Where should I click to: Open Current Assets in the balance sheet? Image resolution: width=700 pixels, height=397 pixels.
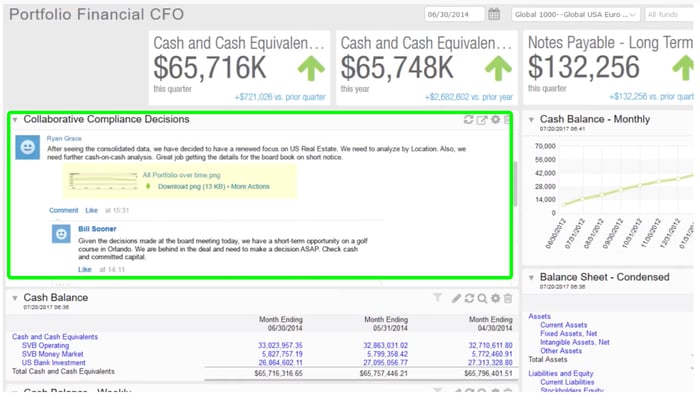click(x=563, y=325)
